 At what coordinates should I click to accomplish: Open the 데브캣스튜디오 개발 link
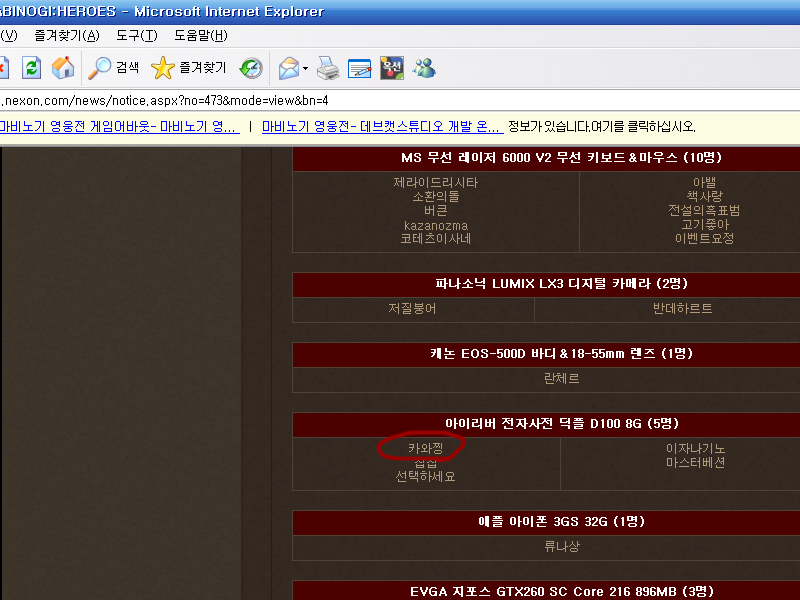click(382, 127)
